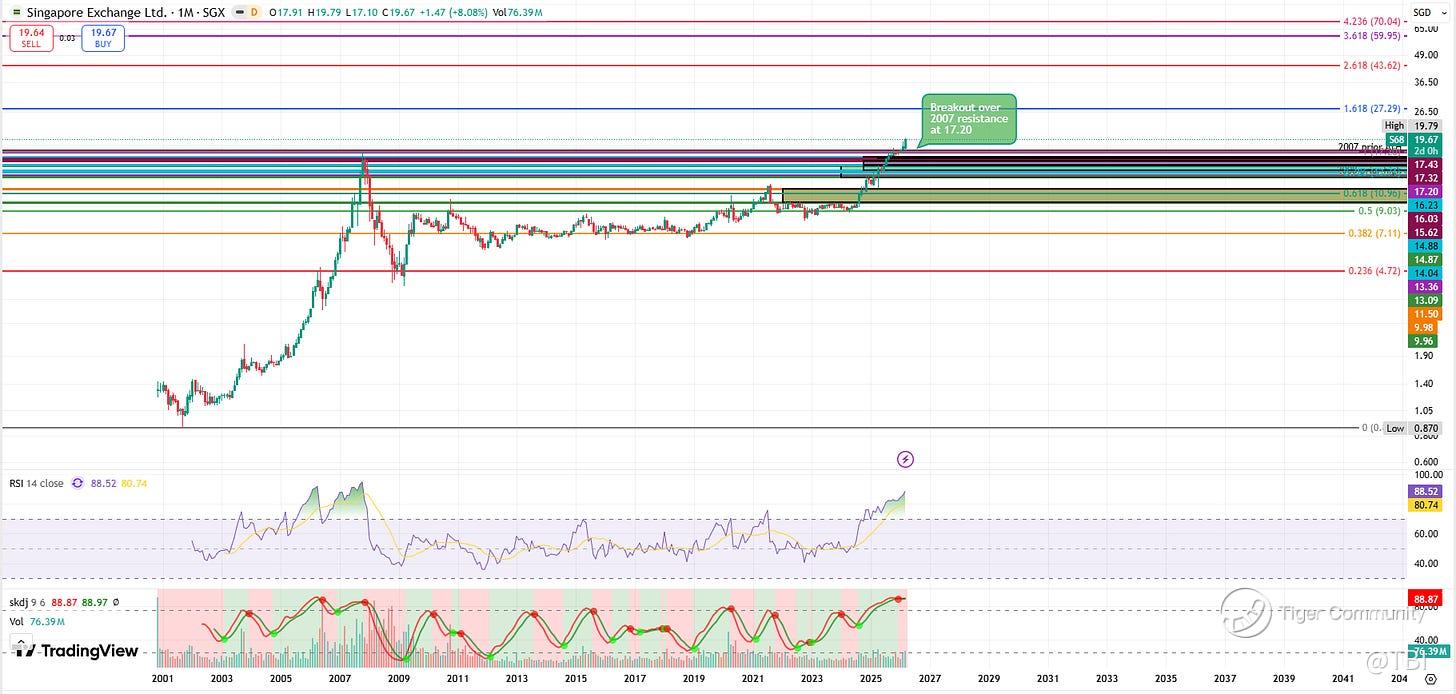The width and height of the screenshot is (1456, 694).
Task: Click the purple lightning bolt event icon
Action: pos(905,459)
